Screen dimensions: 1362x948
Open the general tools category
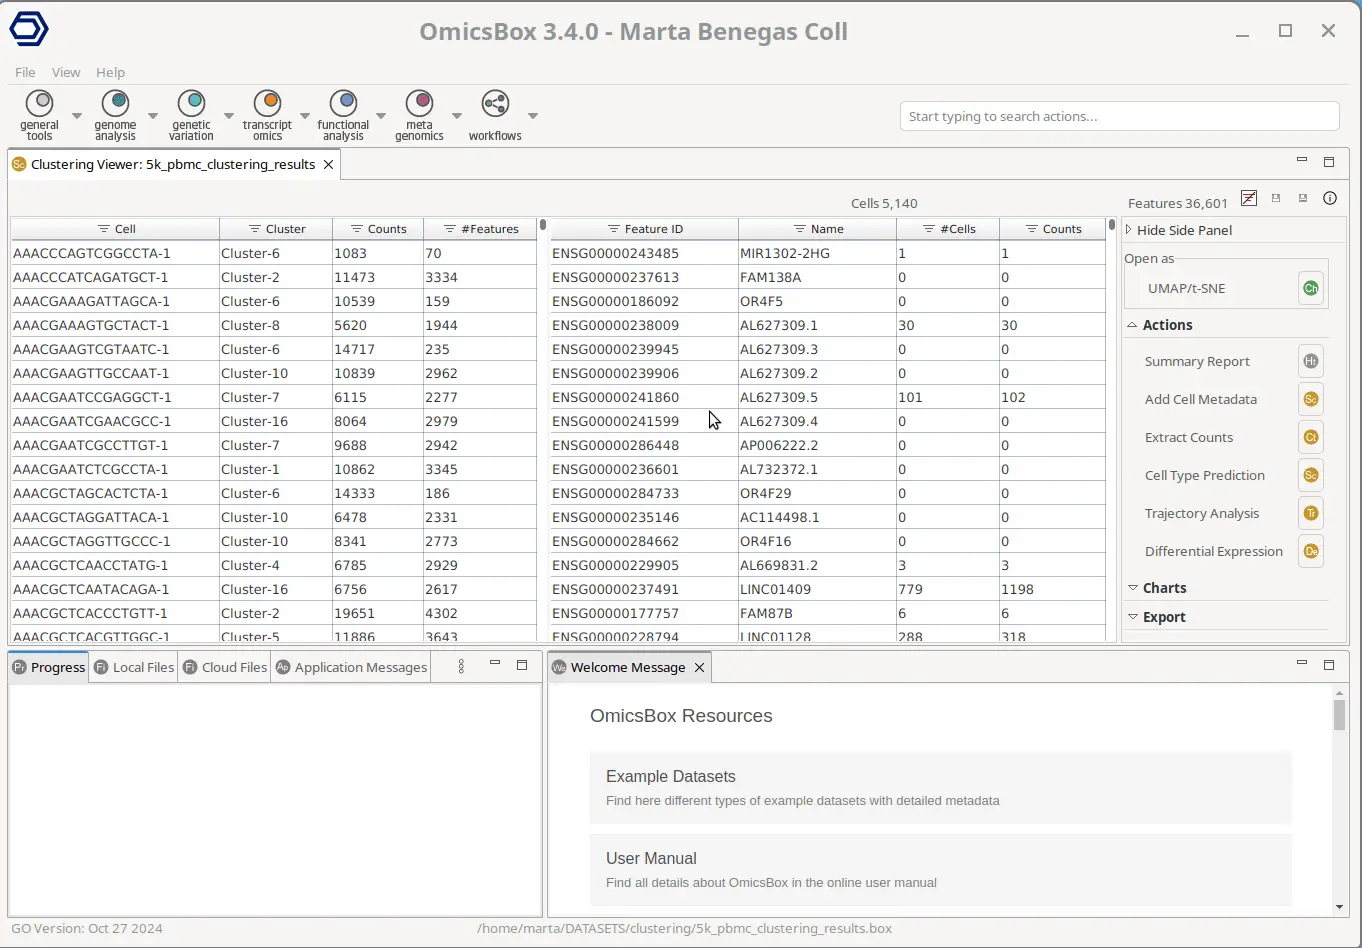coord(40,115)
